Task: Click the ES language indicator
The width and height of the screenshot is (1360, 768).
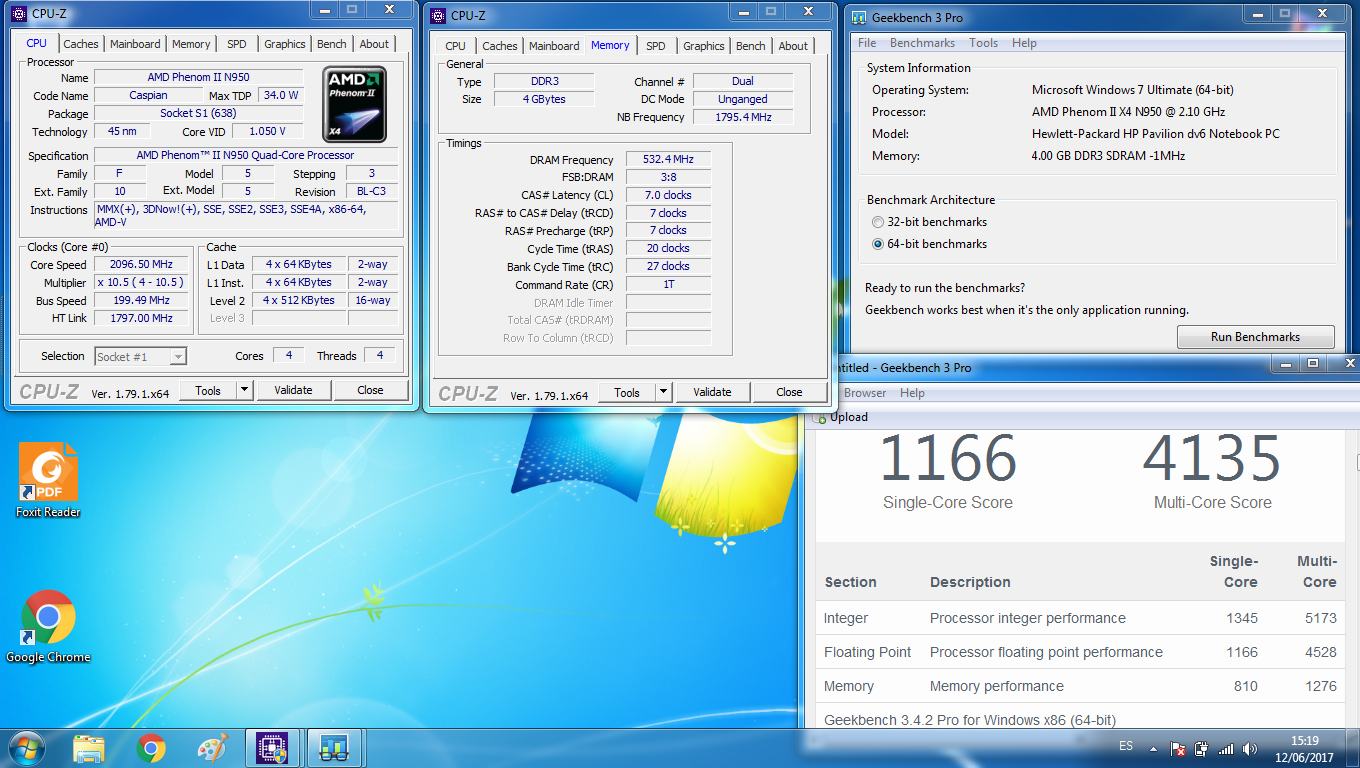Action: (x=1126, y=747)
